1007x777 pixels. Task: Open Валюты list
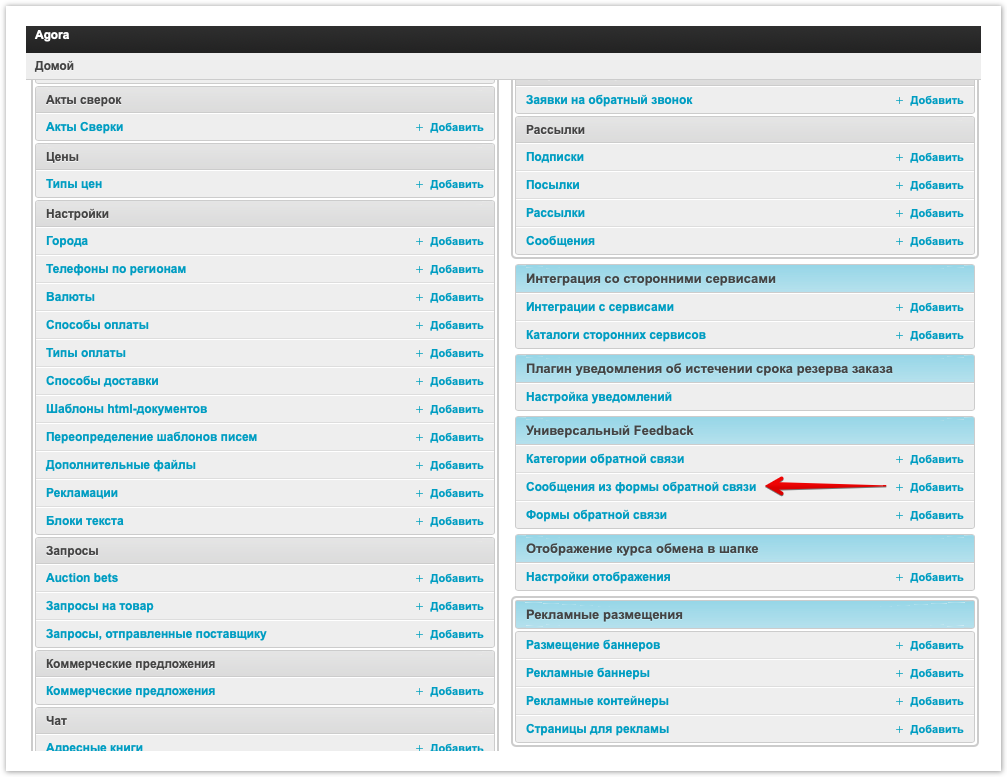pos(70,297)
